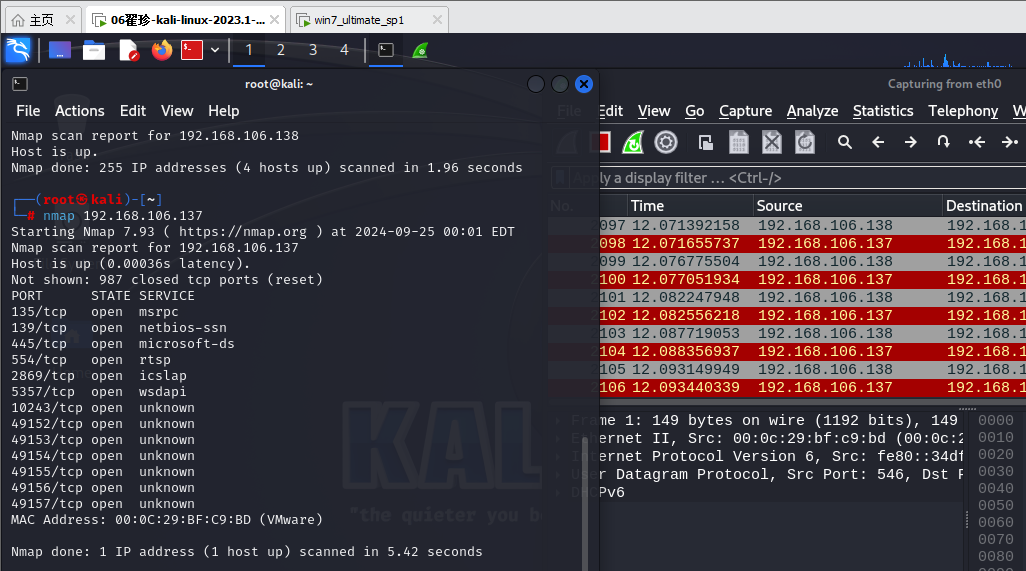The image size is (1026, 571).
Task: Sort packets by the Destination column
Action: click(x=984, y=206)
